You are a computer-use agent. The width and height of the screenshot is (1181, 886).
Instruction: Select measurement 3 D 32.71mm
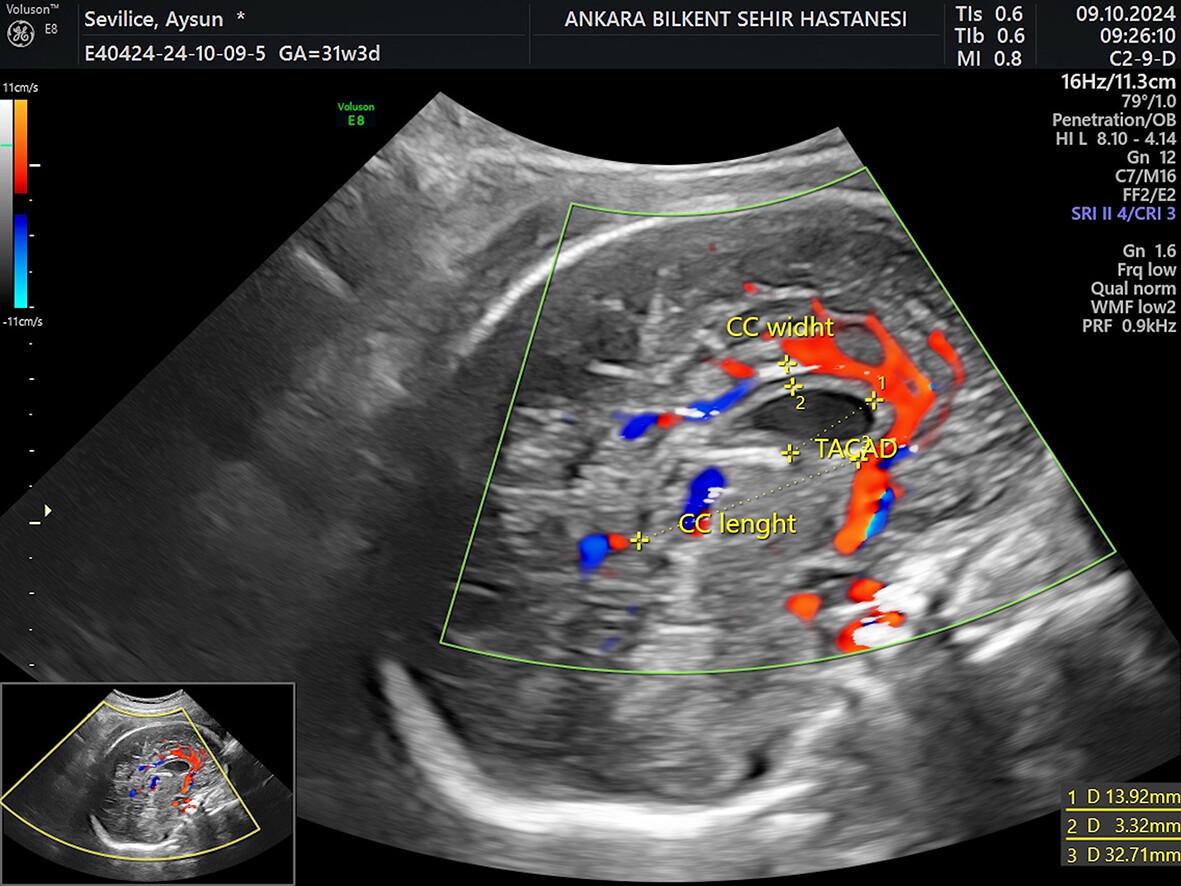1123,854
